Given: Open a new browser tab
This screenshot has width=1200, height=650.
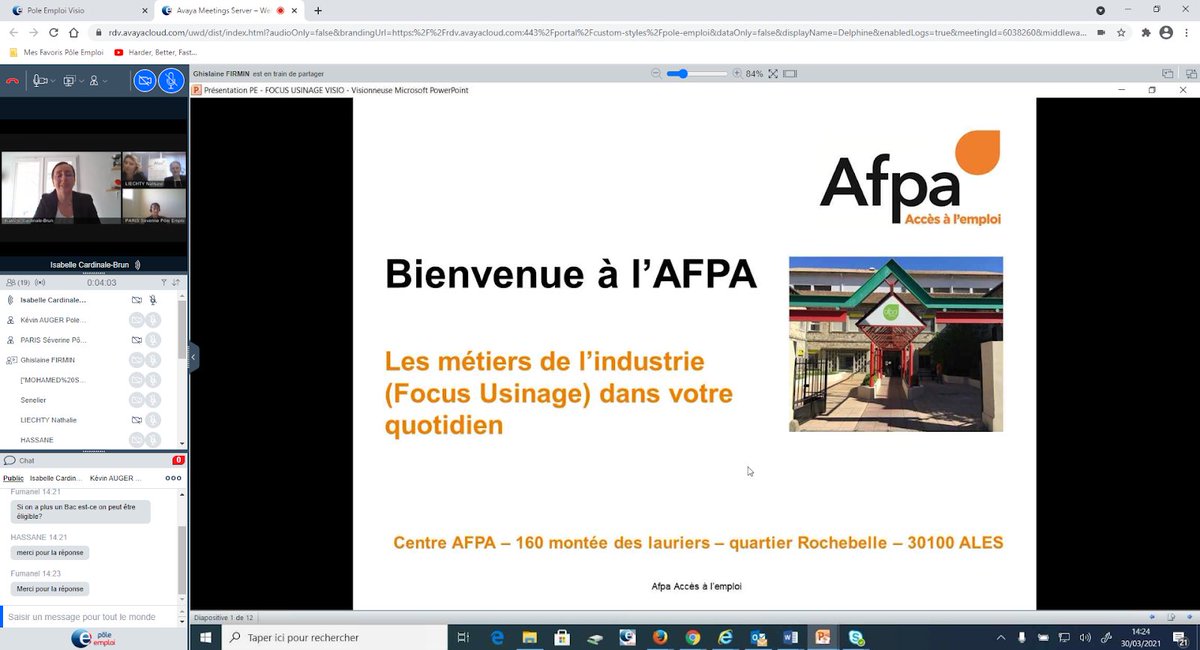Looking at the screenshot, I should pos(317,10).
